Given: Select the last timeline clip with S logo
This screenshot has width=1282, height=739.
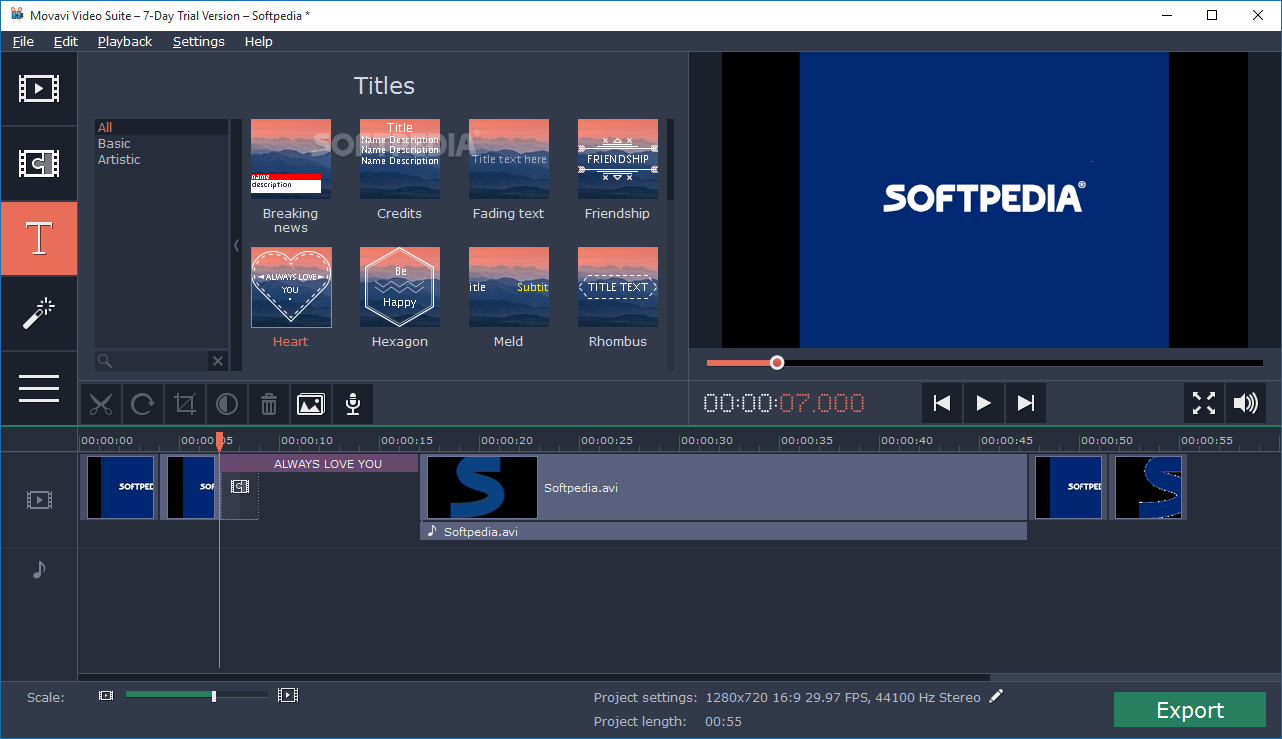Looking at the screenshot, I should tap(1148, 488).
